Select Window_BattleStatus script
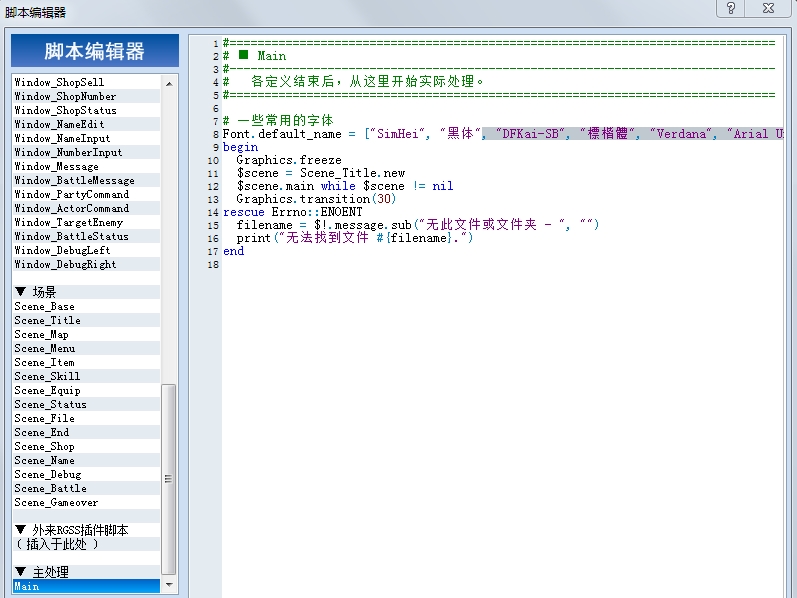Image resolution: width=797 pixels, height=598 pixels. point(86,236)
